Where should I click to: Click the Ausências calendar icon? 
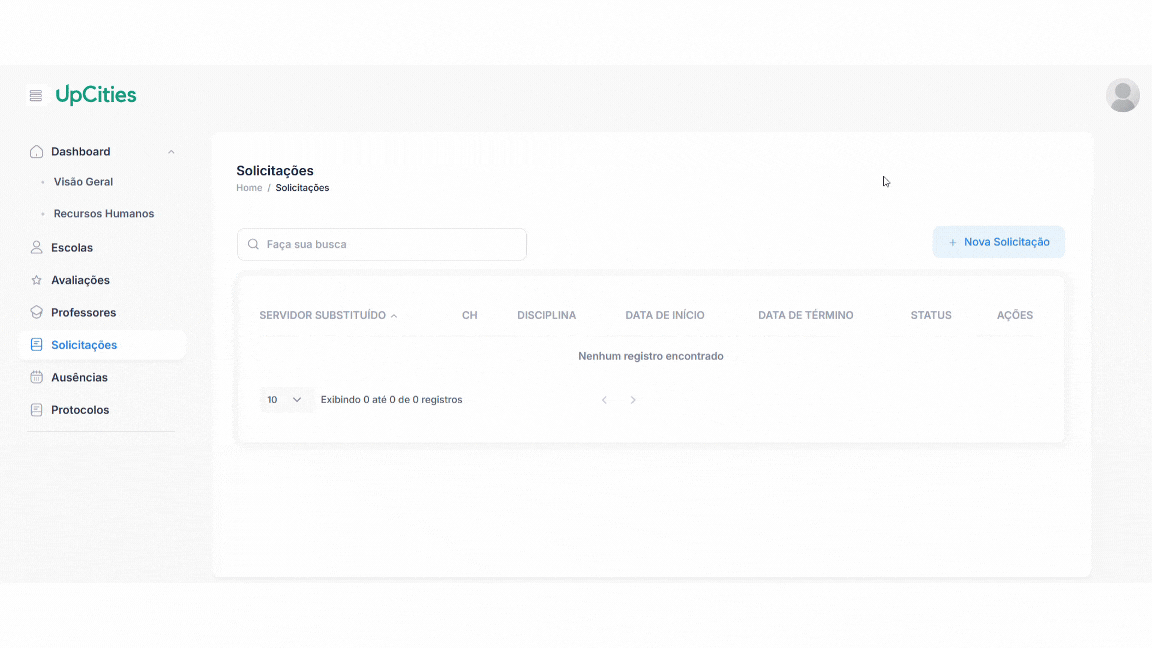[x=36, y=377]
